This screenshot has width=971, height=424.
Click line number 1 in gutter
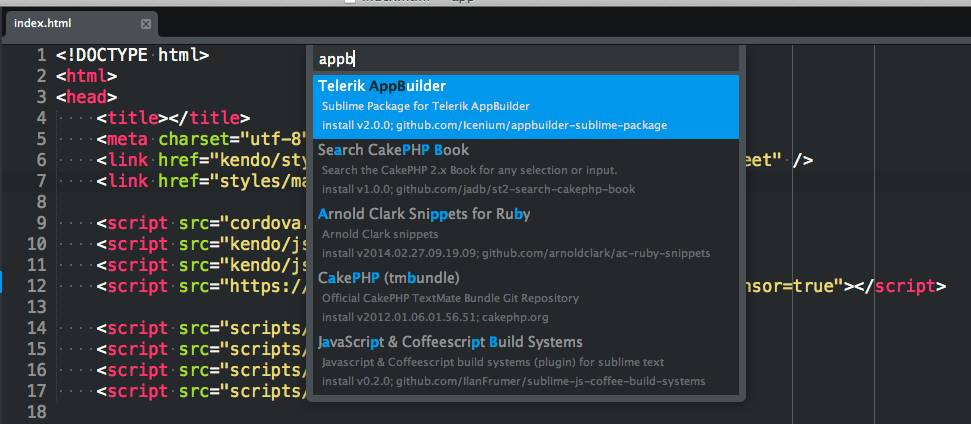coord(41,56)
